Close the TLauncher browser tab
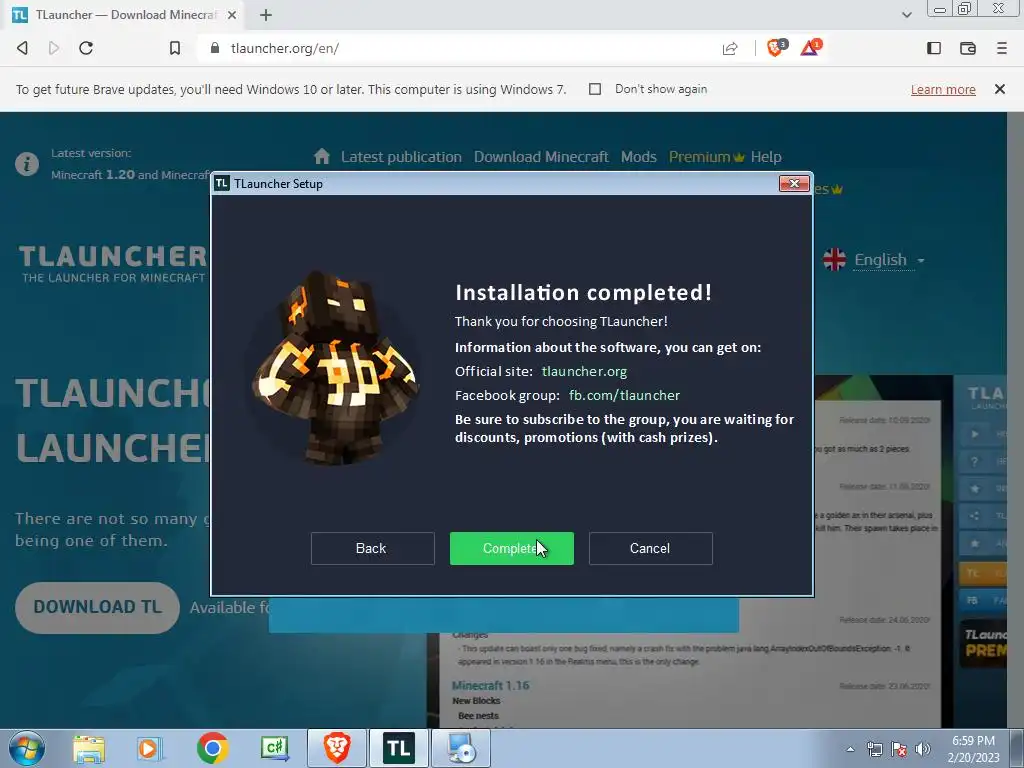 click(232, 15)
